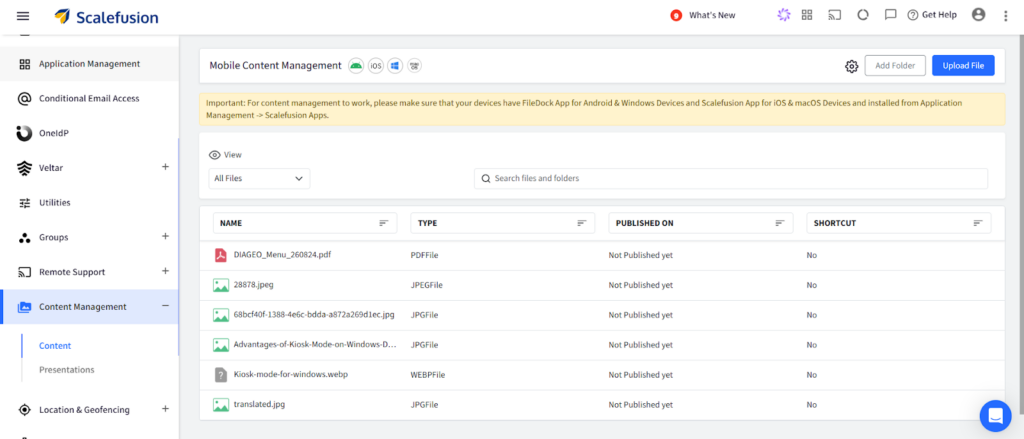Open the cast screen icon in header
This screenshot has width=1024, height=439.
click(834, 15)
